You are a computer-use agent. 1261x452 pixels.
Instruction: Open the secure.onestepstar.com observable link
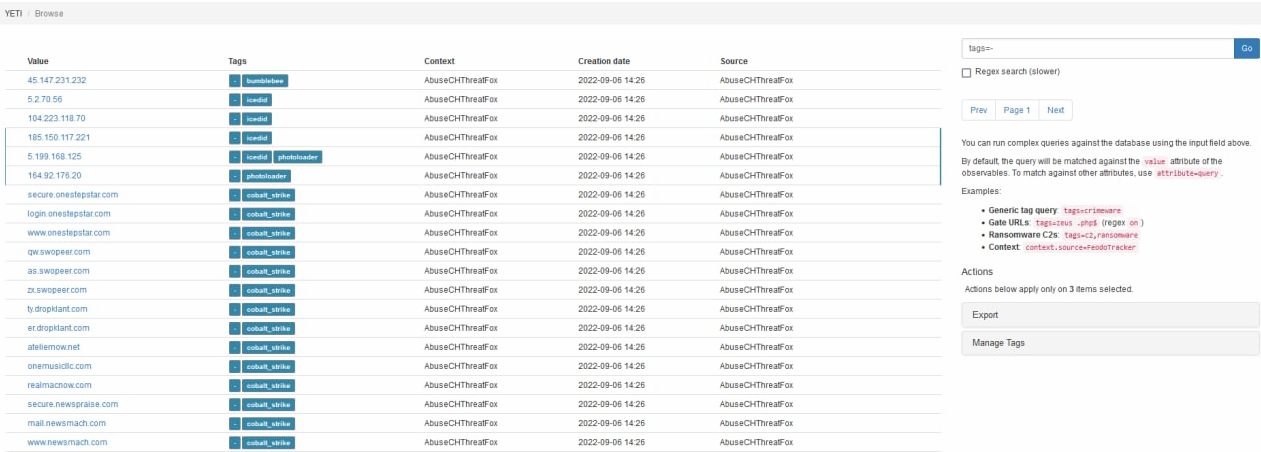pos(73,195)
